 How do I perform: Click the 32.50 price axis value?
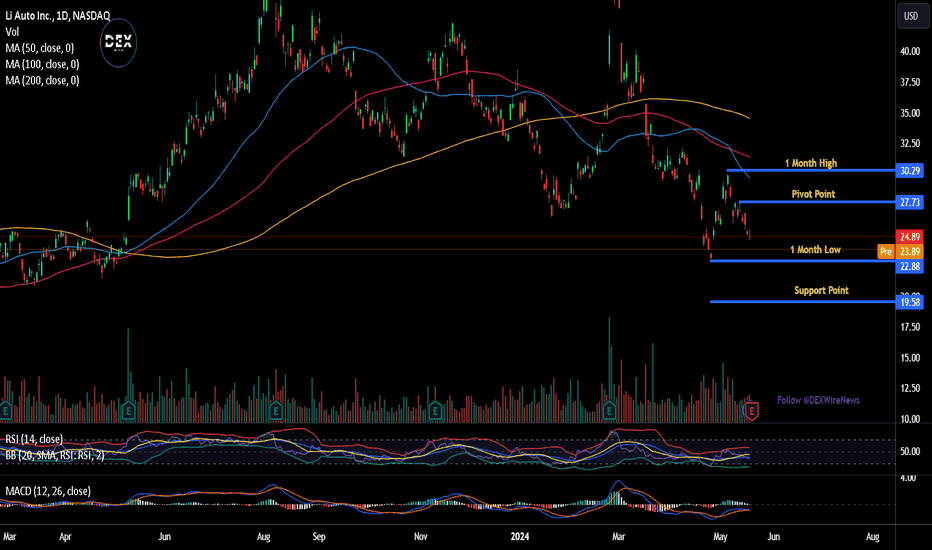tap(910, 143)
